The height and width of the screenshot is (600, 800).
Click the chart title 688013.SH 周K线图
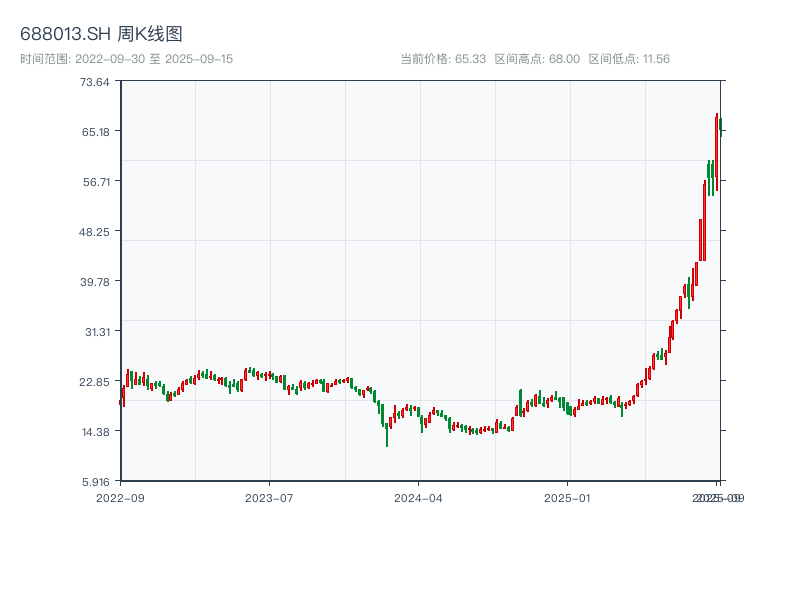pos(101,34)
